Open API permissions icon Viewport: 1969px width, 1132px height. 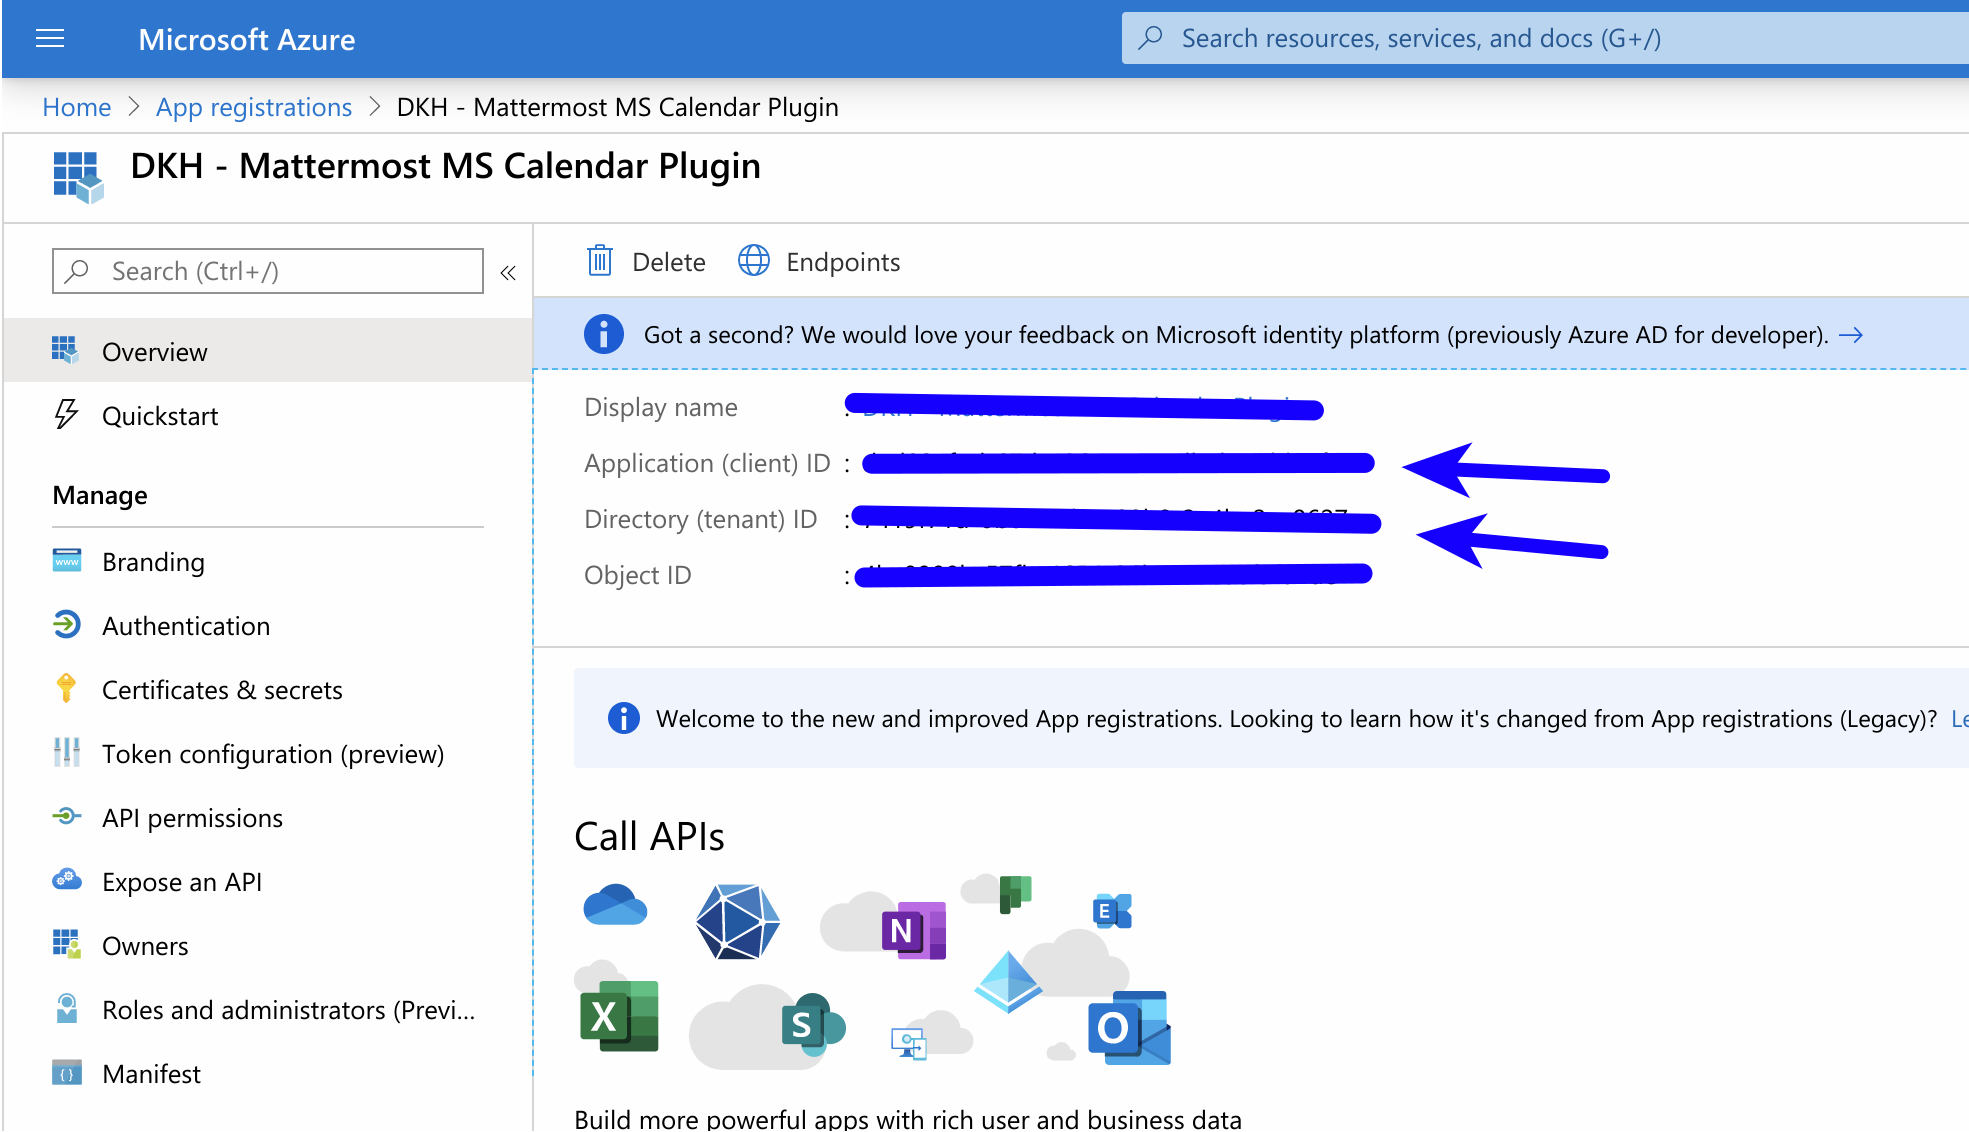tap(66, 817)
